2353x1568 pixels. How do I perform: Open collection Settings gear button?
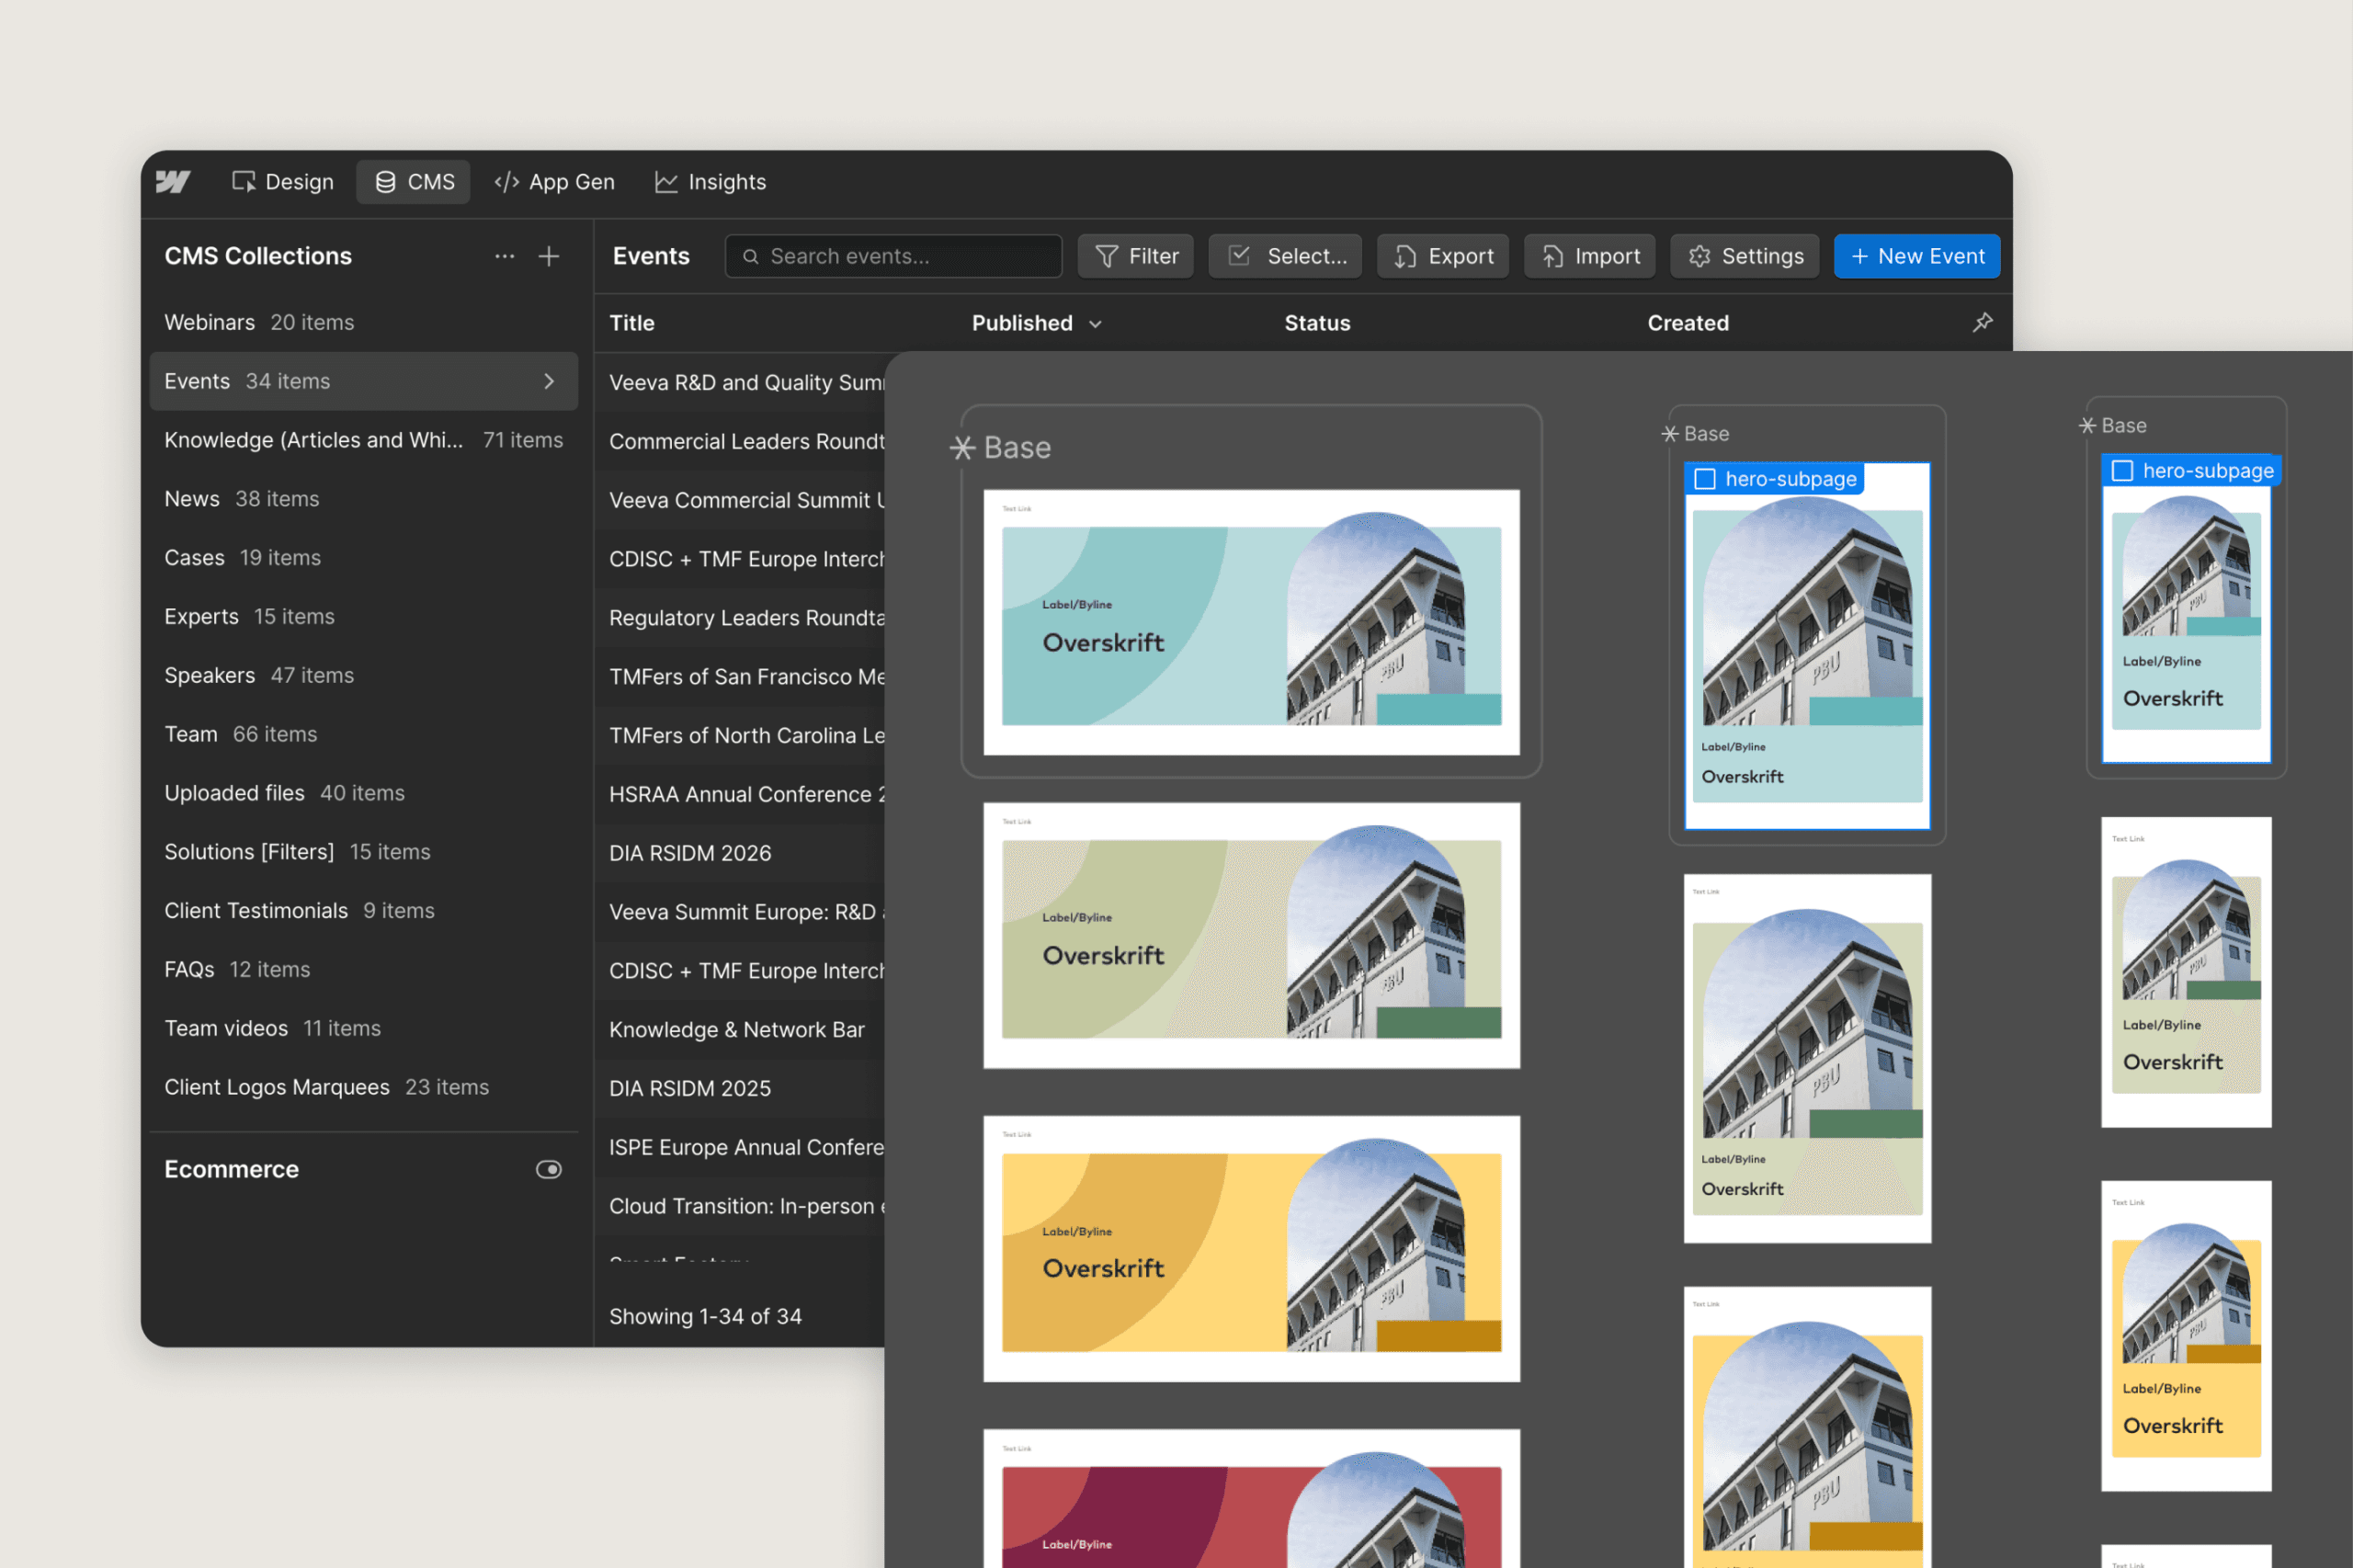[1744, 256]
